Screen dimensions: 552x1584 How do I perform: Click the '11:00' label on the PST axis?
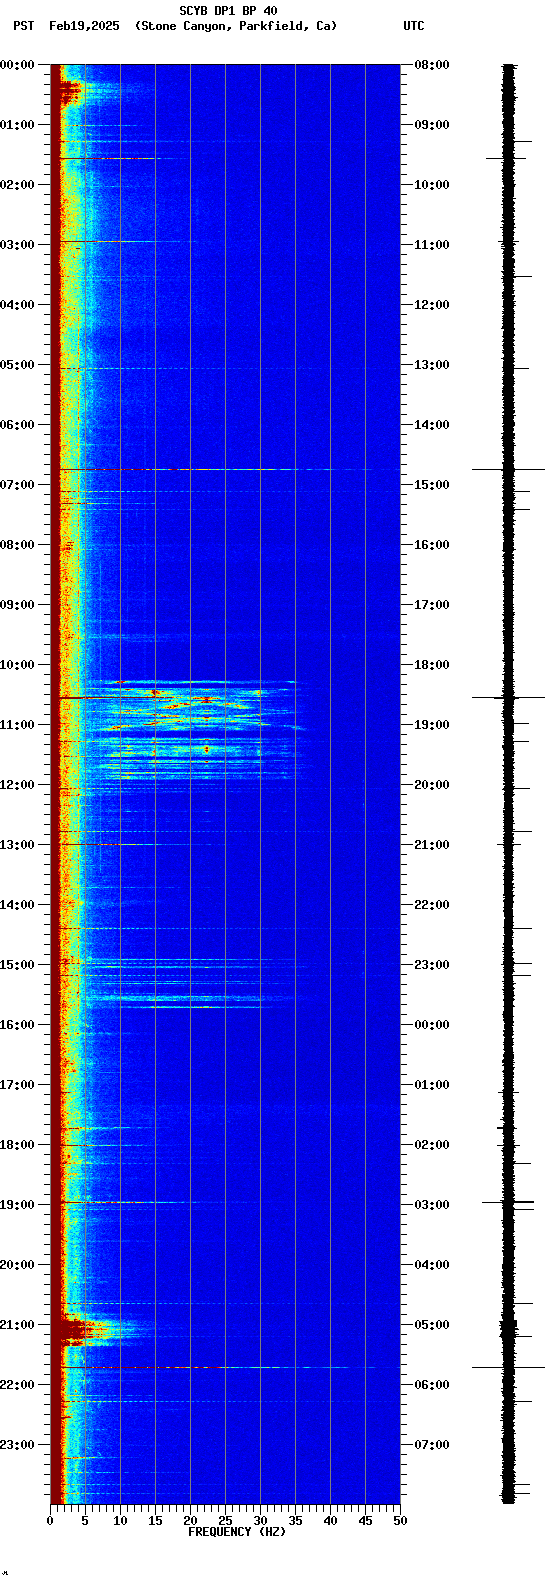point(18,725)
